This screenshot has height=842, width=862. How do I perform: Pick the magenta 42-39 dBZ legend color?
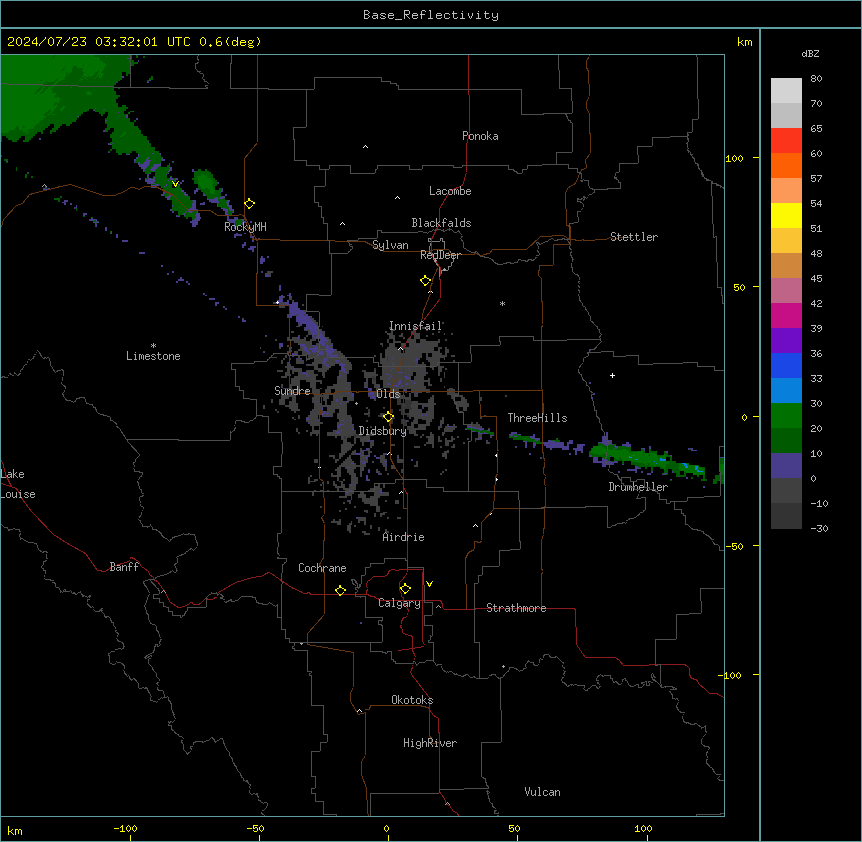point(786,315)
